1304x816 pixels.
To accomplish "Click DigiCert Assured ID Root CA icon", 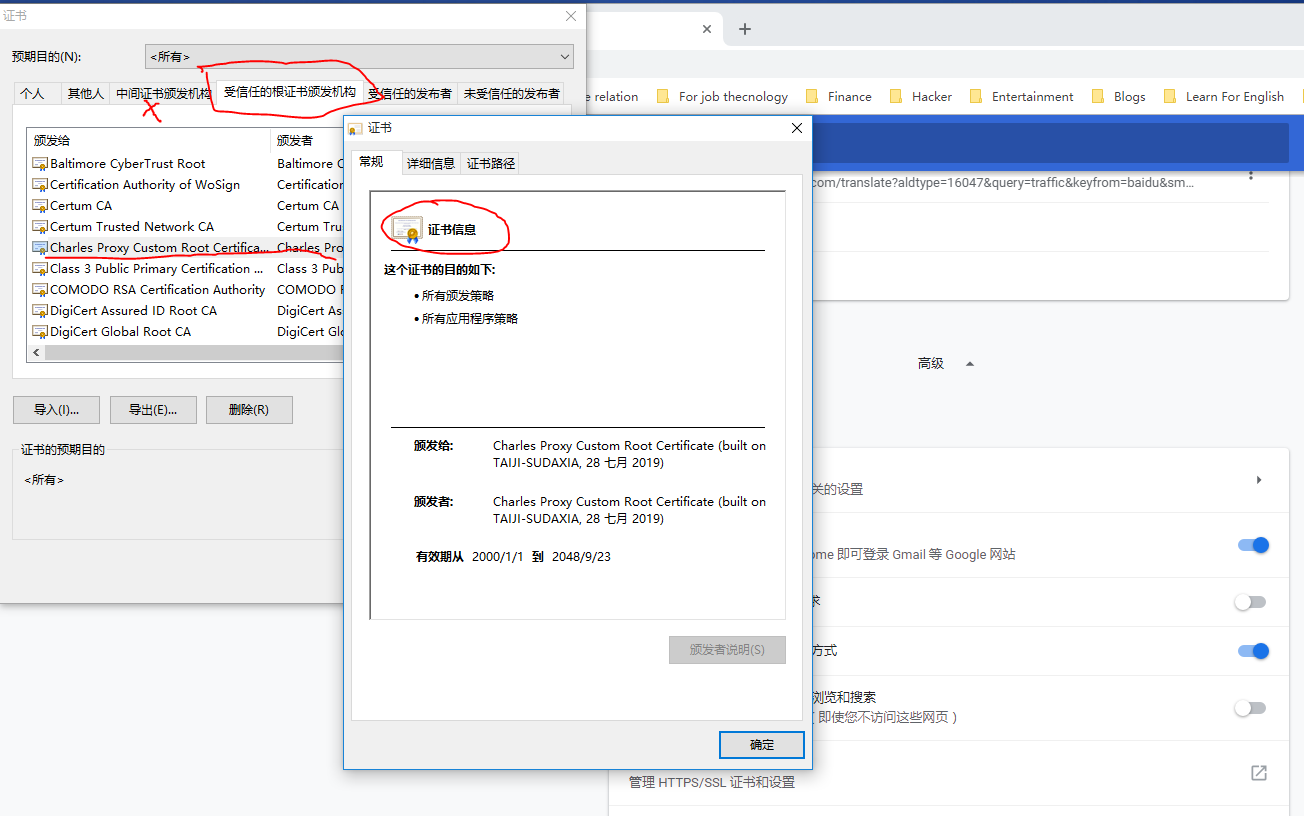I will click(40, 311).
